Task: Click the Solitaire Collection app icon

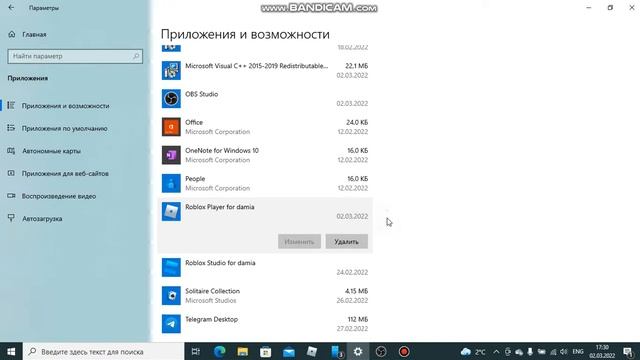Action: 171,296
